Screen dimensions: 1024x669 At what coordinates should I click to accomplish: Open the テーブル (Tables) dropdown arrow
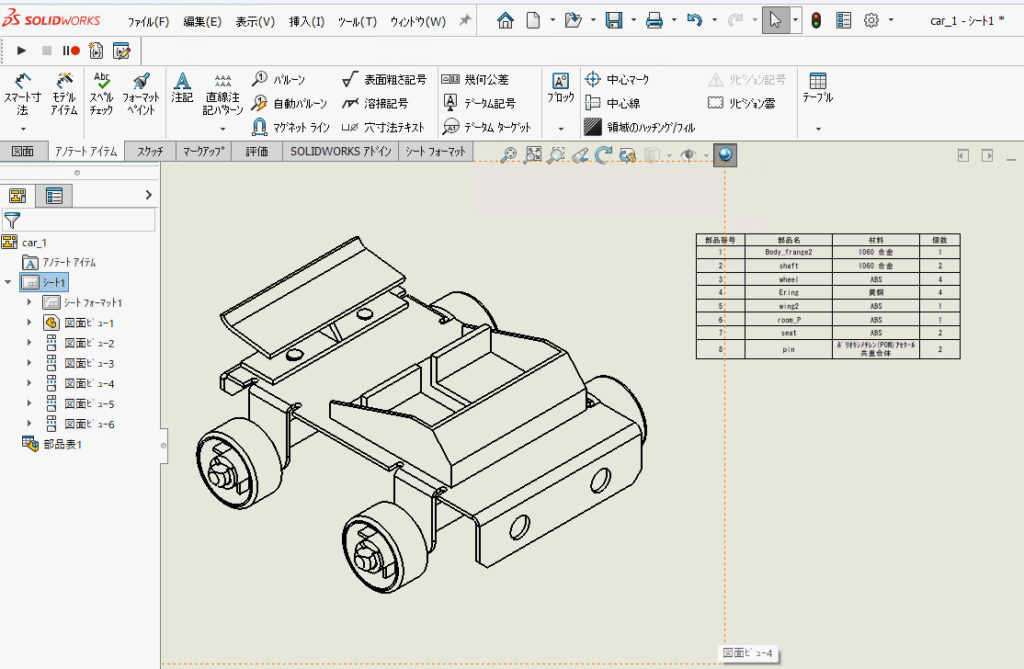[817, 128]
